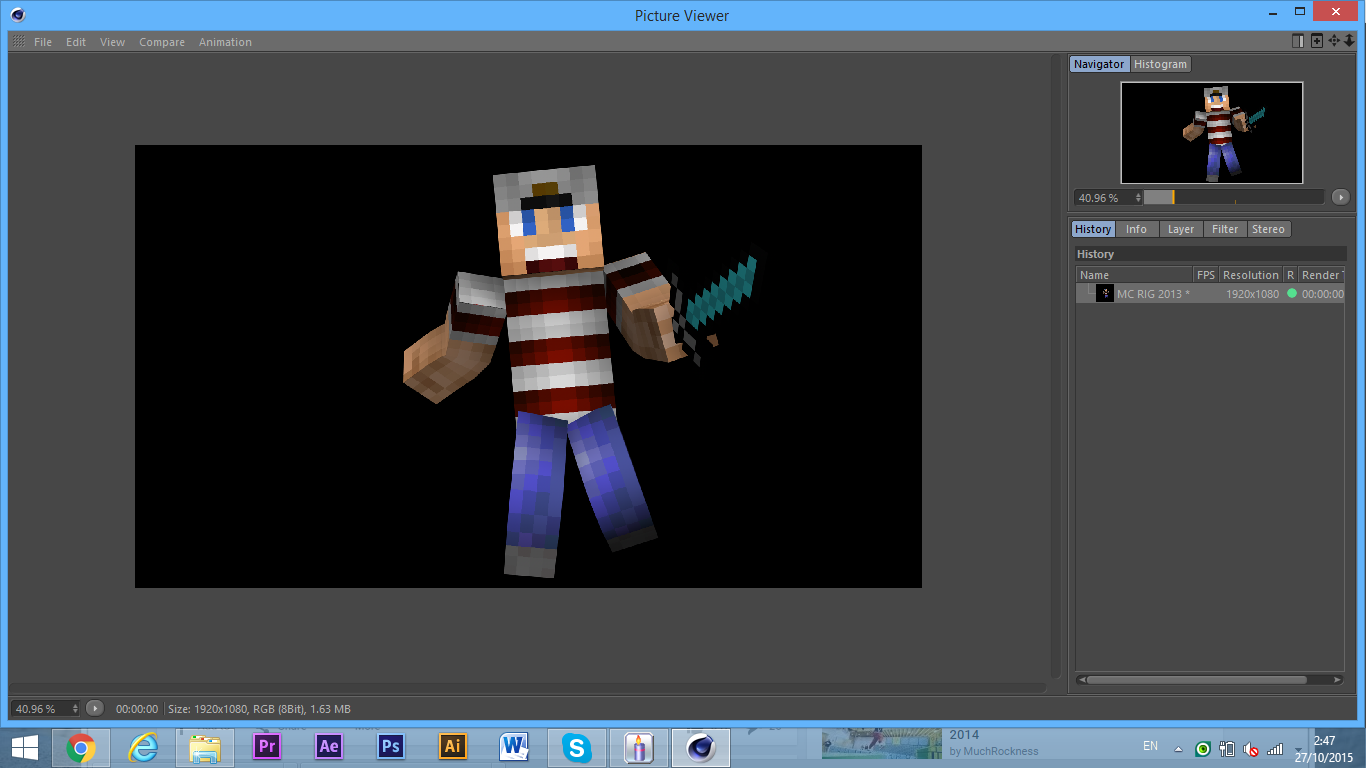
Task: Click status bar zoom stepper arrows
Action: [x=76, y=708]
